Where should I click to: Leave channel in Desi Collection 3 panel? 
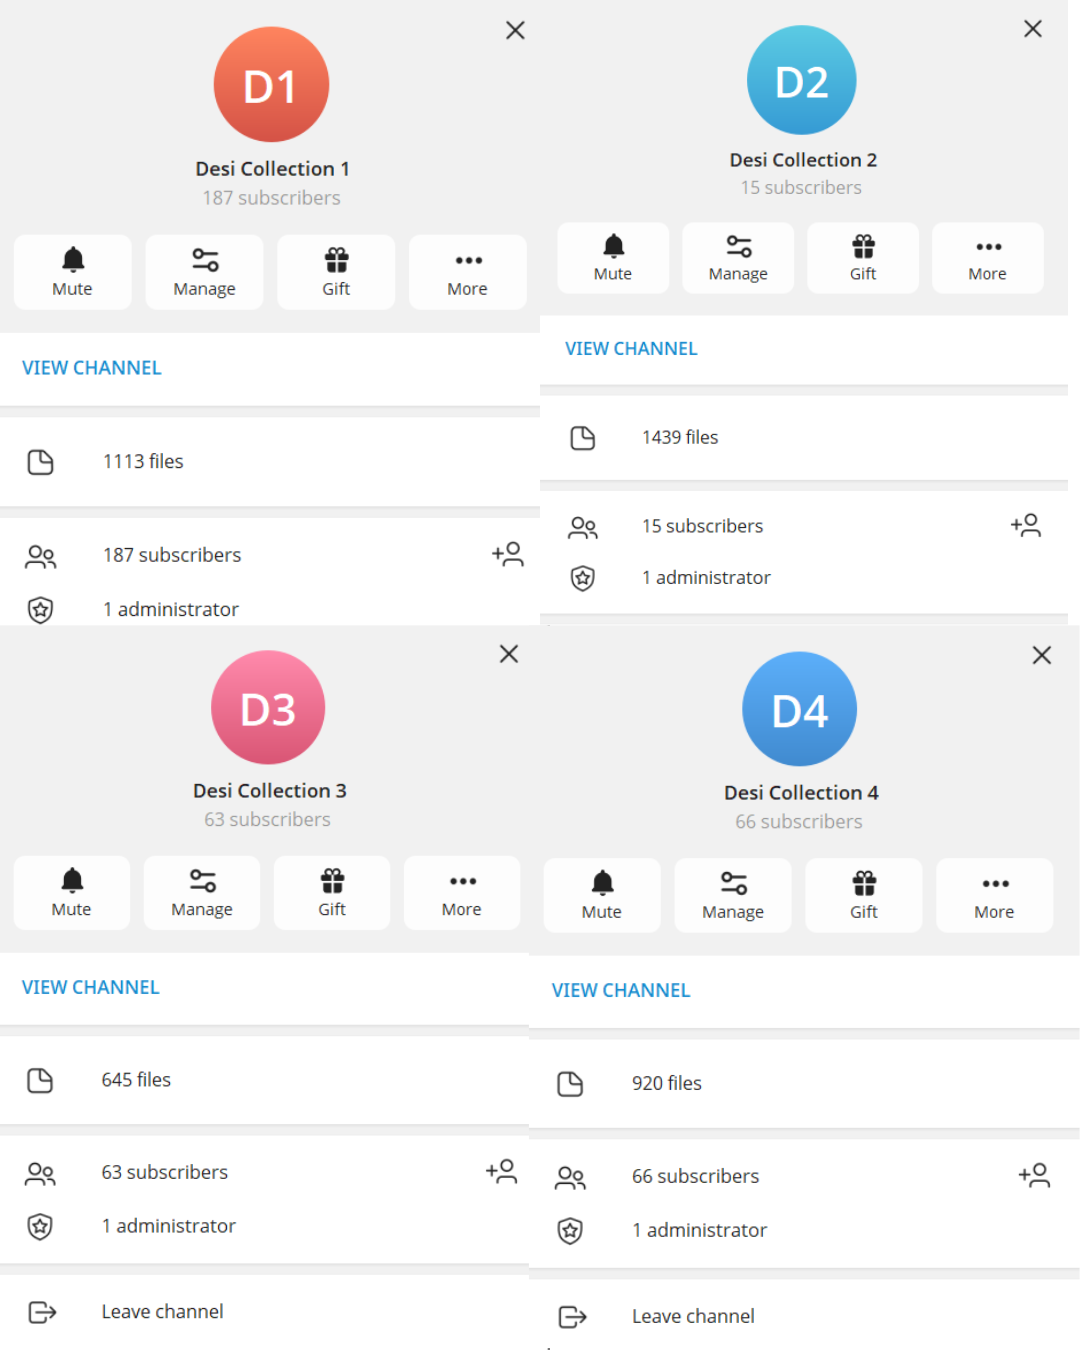coord(264,1312)
